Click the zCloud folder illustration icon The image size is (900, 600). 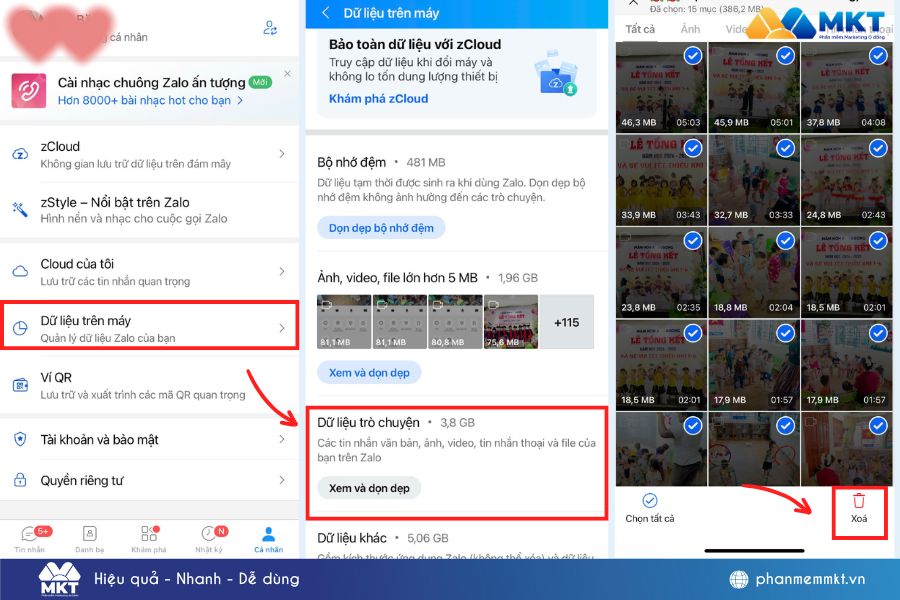tap(556, 73)
